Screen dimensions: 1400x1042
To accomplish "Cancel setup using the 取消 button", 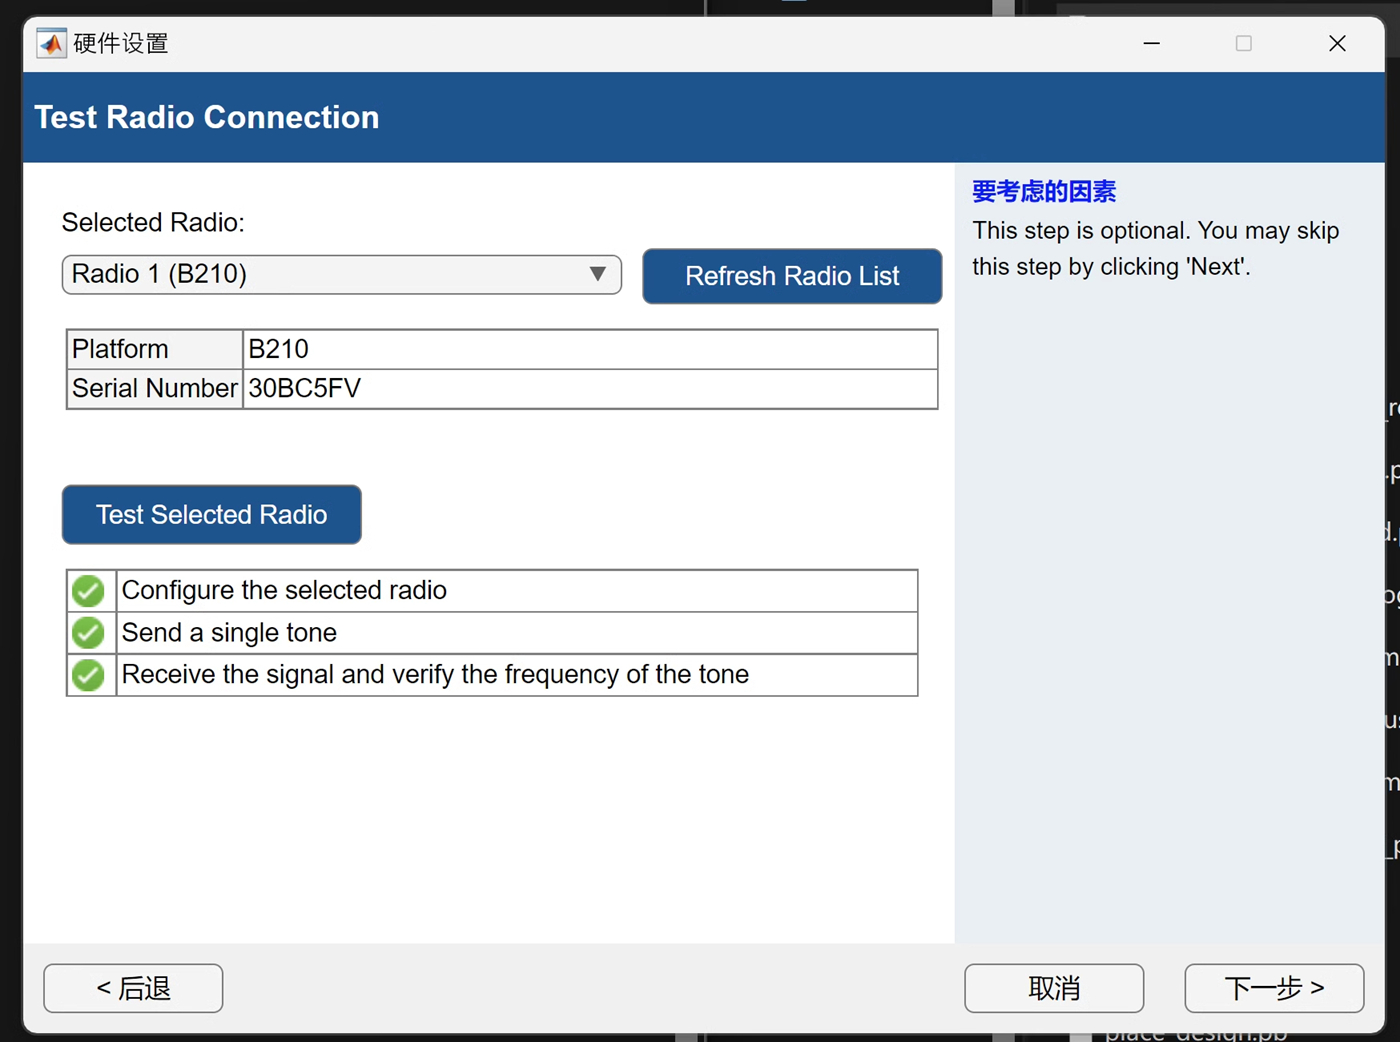I will click(x=1054, y=988).
